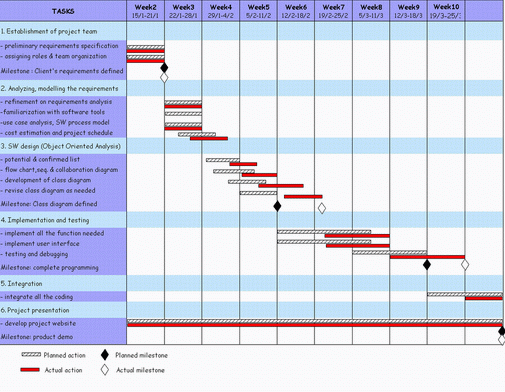Image resolution: width=505 pixels, height=392 pixels.
Task: Click red actual bar for develop project website
Action: (315, 325)
